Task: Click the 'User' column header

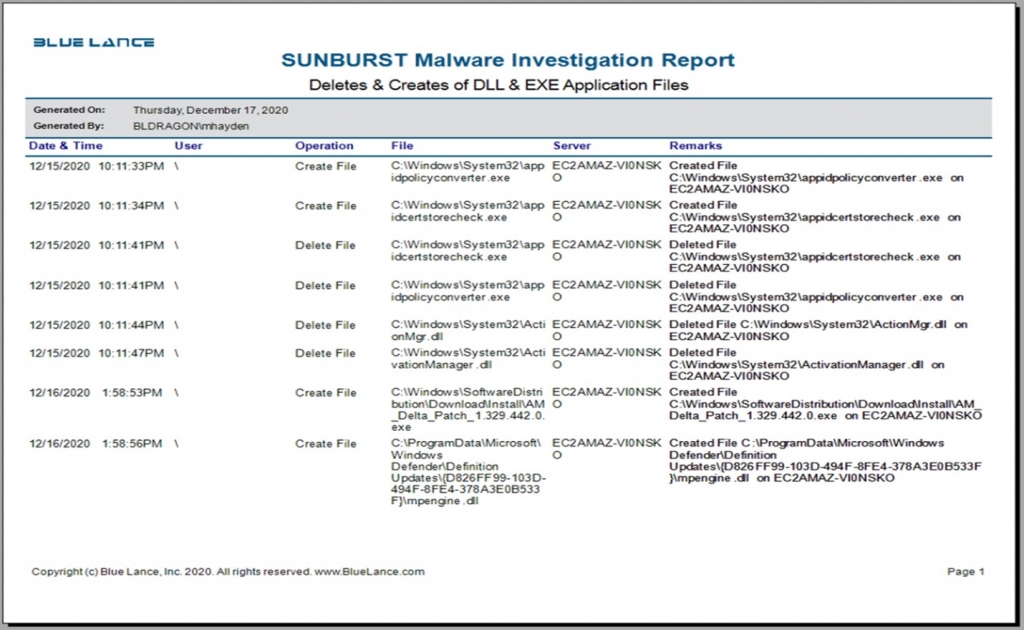Action: point(188,146)
